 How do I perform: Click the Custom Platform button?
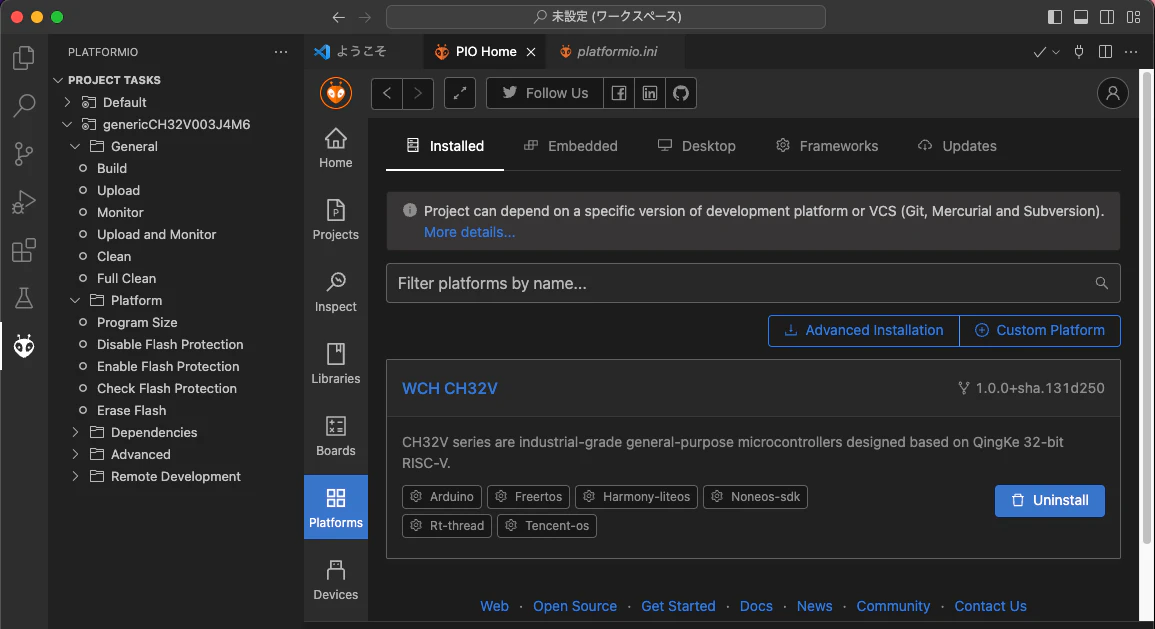click(x=1040, y=331)
